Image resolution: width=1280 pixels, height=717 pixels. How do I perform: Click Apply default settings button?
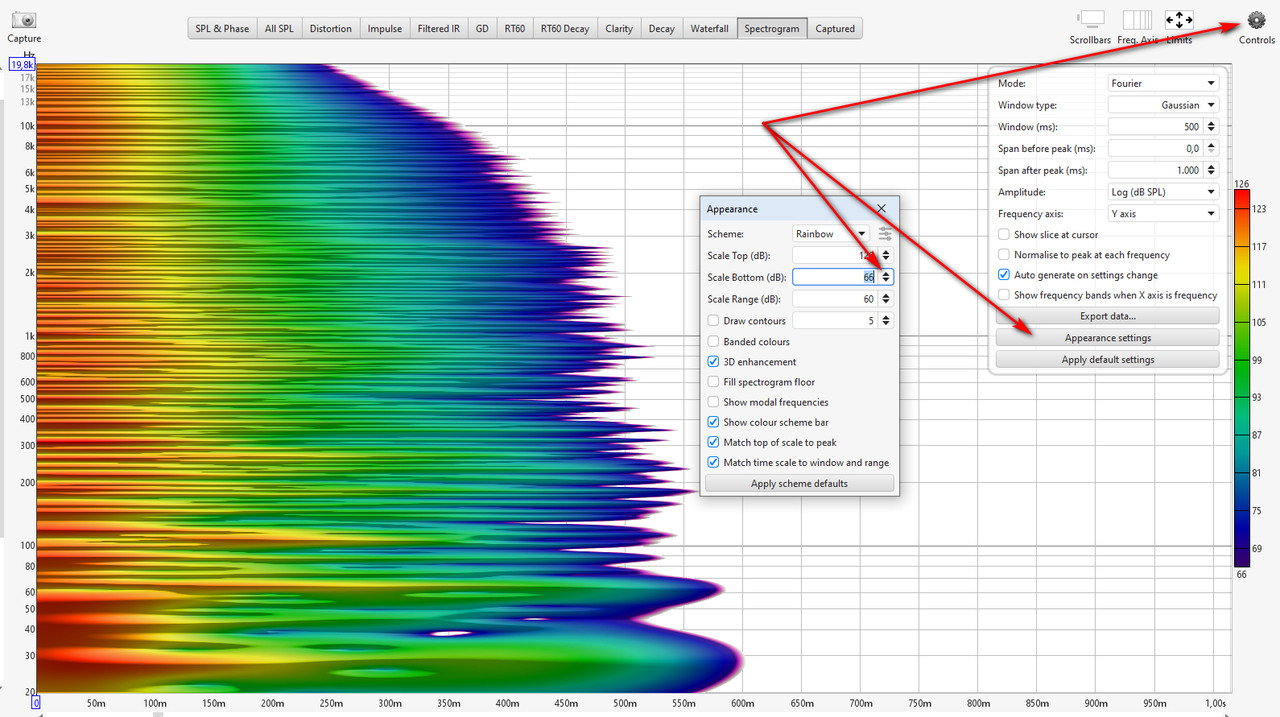click(x=1107, y=360)
